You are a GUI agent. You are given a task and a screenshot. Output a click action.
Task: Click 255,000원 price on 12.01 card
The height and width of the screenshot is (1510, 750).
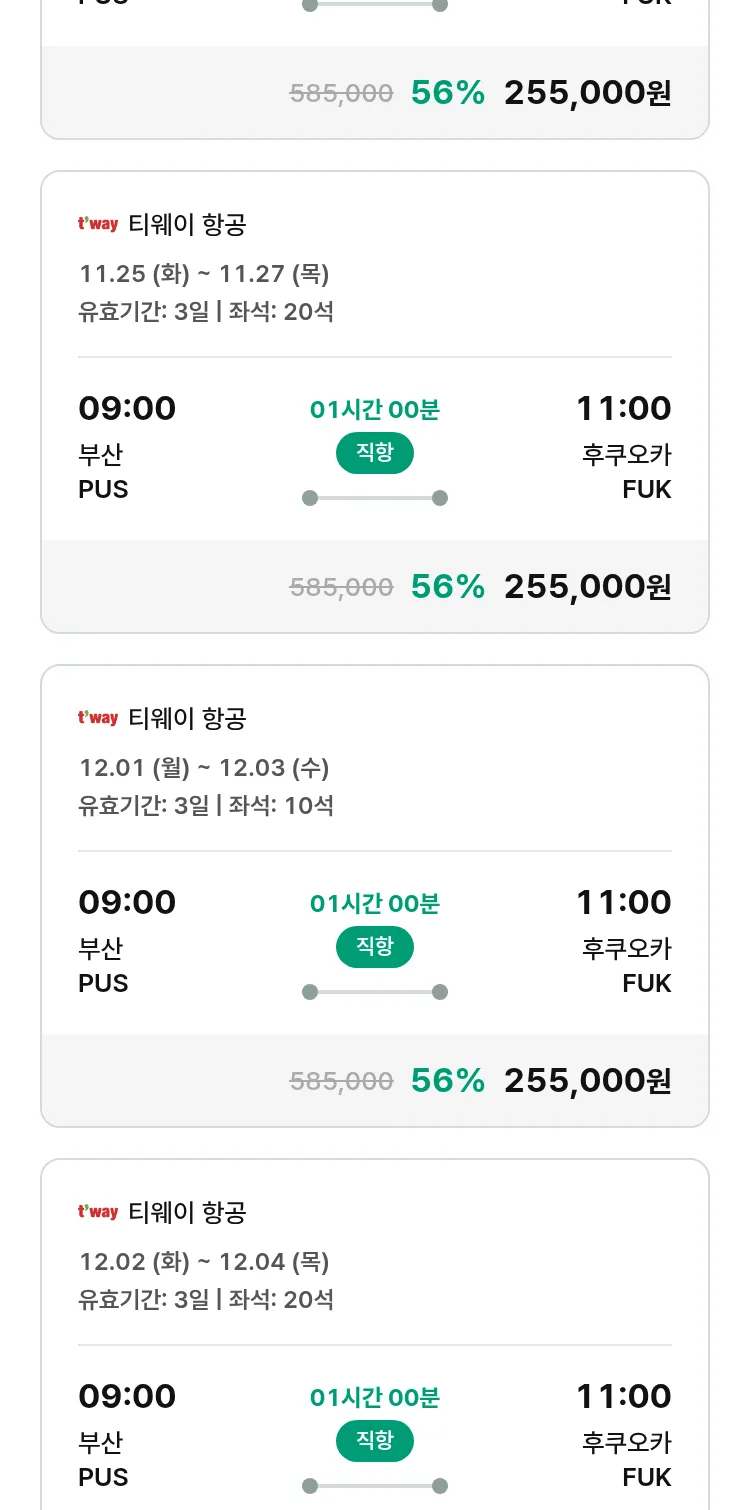coord(587,1081)
